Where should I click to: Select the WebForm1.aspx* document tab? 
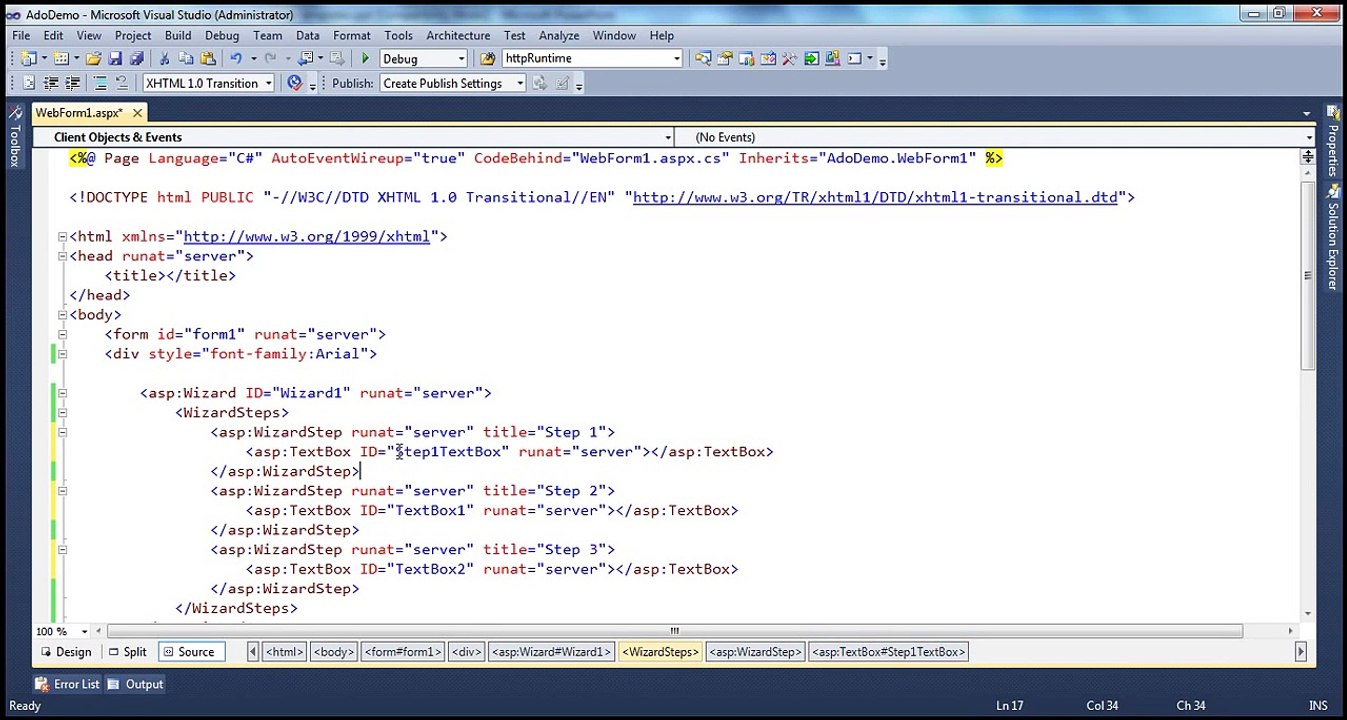79,113
